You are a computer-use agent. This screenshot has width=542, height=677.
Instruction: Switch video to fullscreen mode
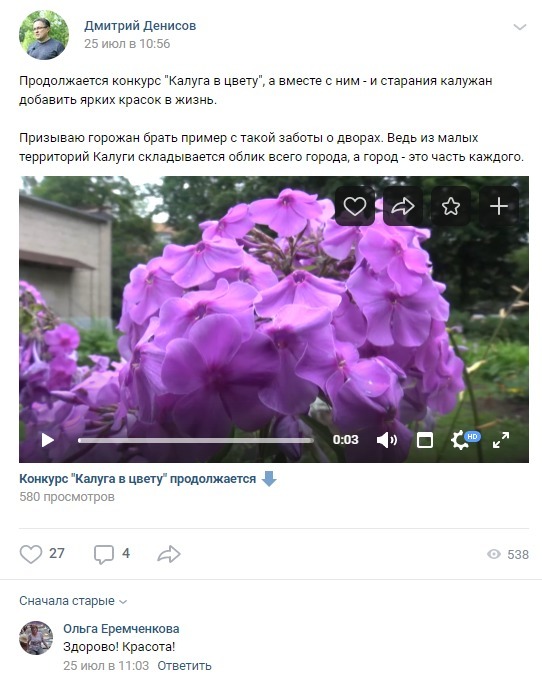pyautogui.click(x=501, y=440)
